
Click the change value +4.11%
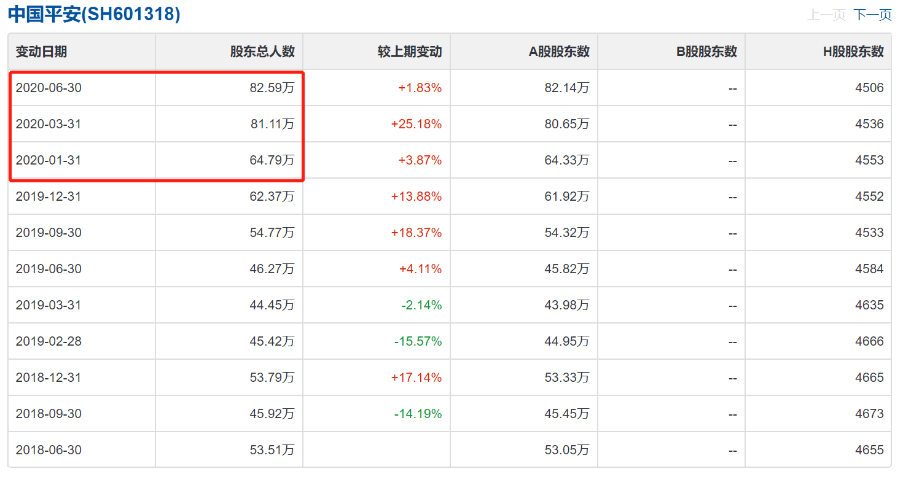tap(420, 268)
